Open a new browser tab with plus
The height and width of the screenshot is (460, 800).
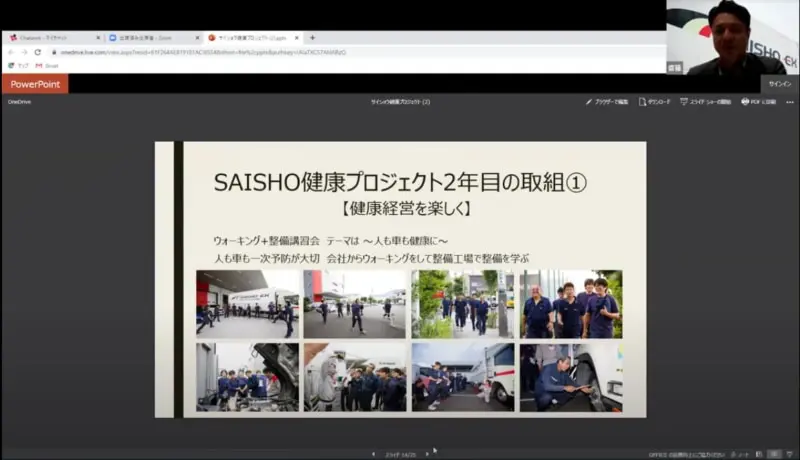[312, 38]
